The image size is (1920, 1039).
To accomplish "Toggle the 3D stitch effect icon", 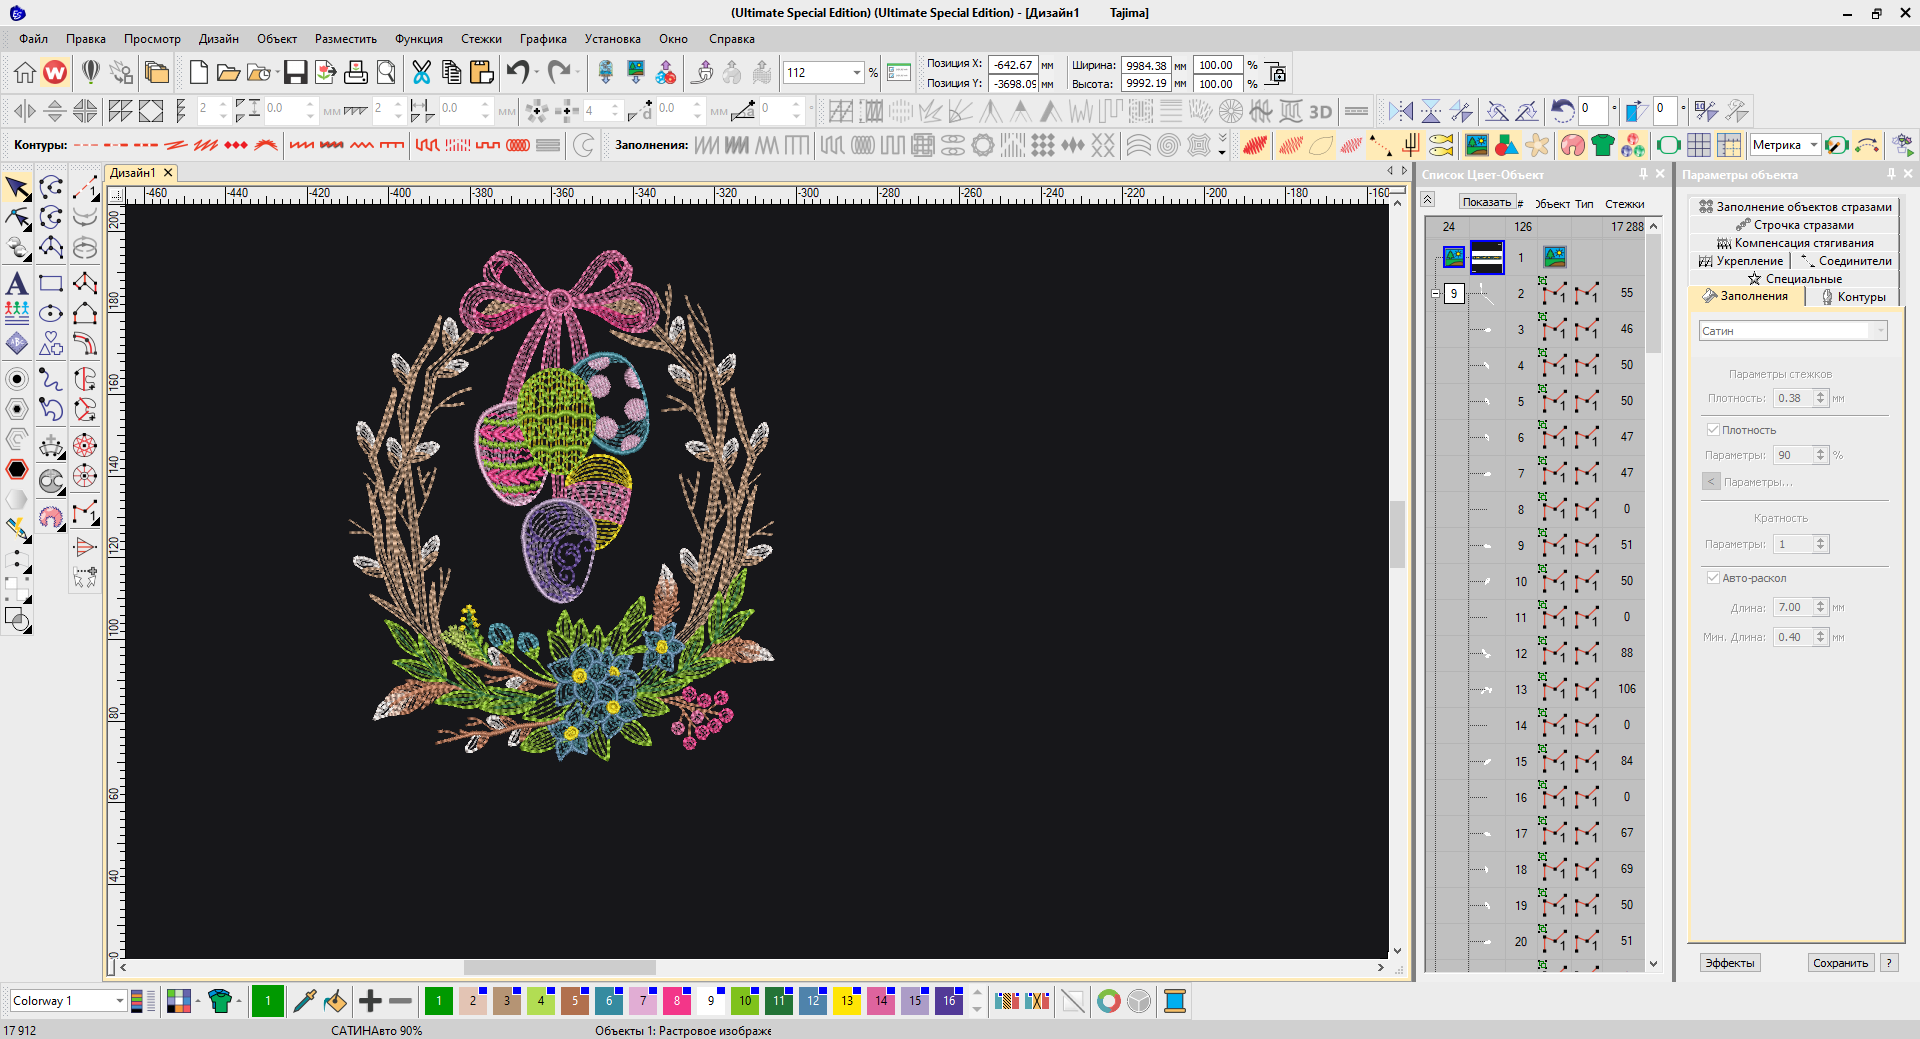I will (x=1321, y=111).
